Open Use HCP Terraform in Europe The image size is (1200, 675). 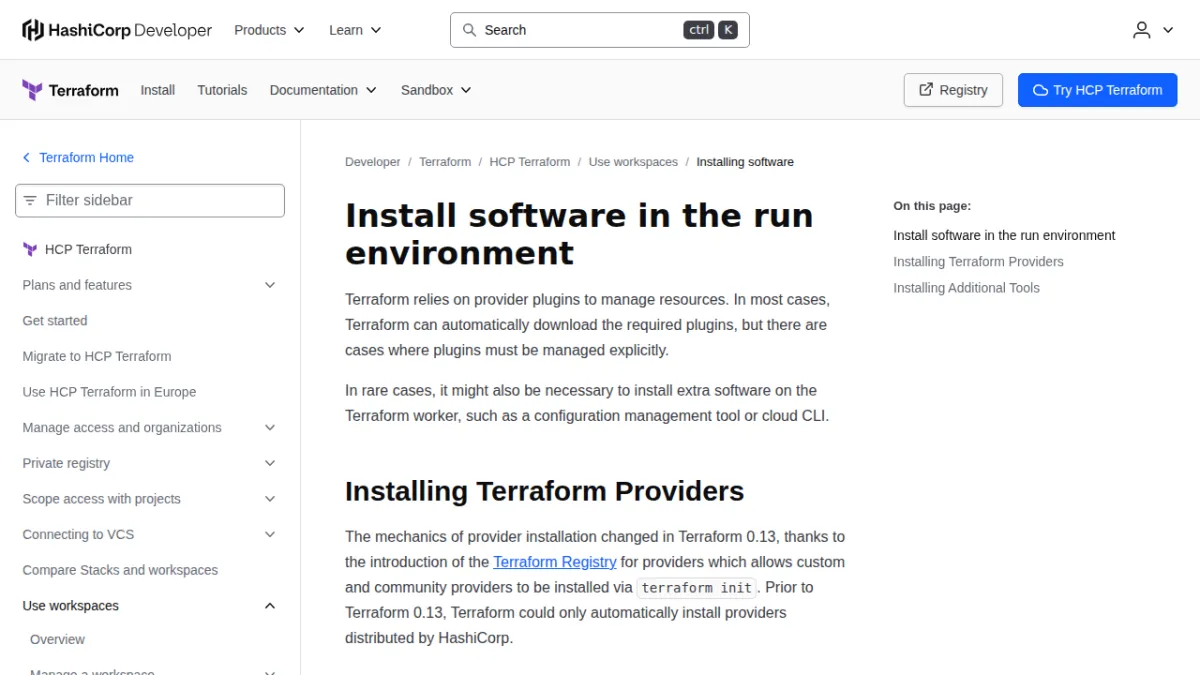pos(109,392)
